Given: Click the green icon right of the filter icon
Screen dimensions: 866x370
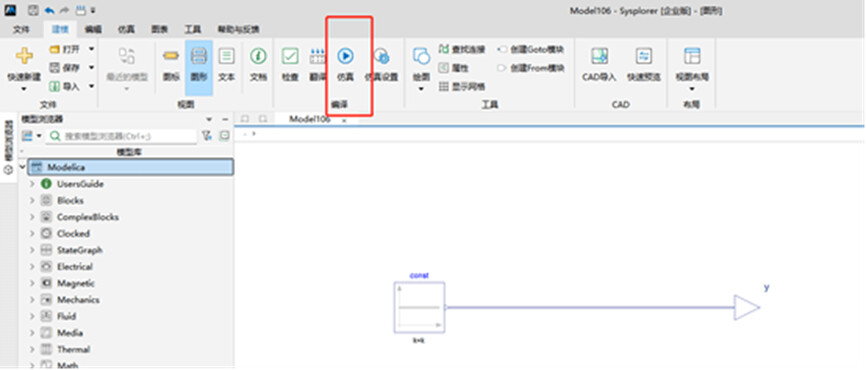Looking at the screenshot, I should [224, 135].
